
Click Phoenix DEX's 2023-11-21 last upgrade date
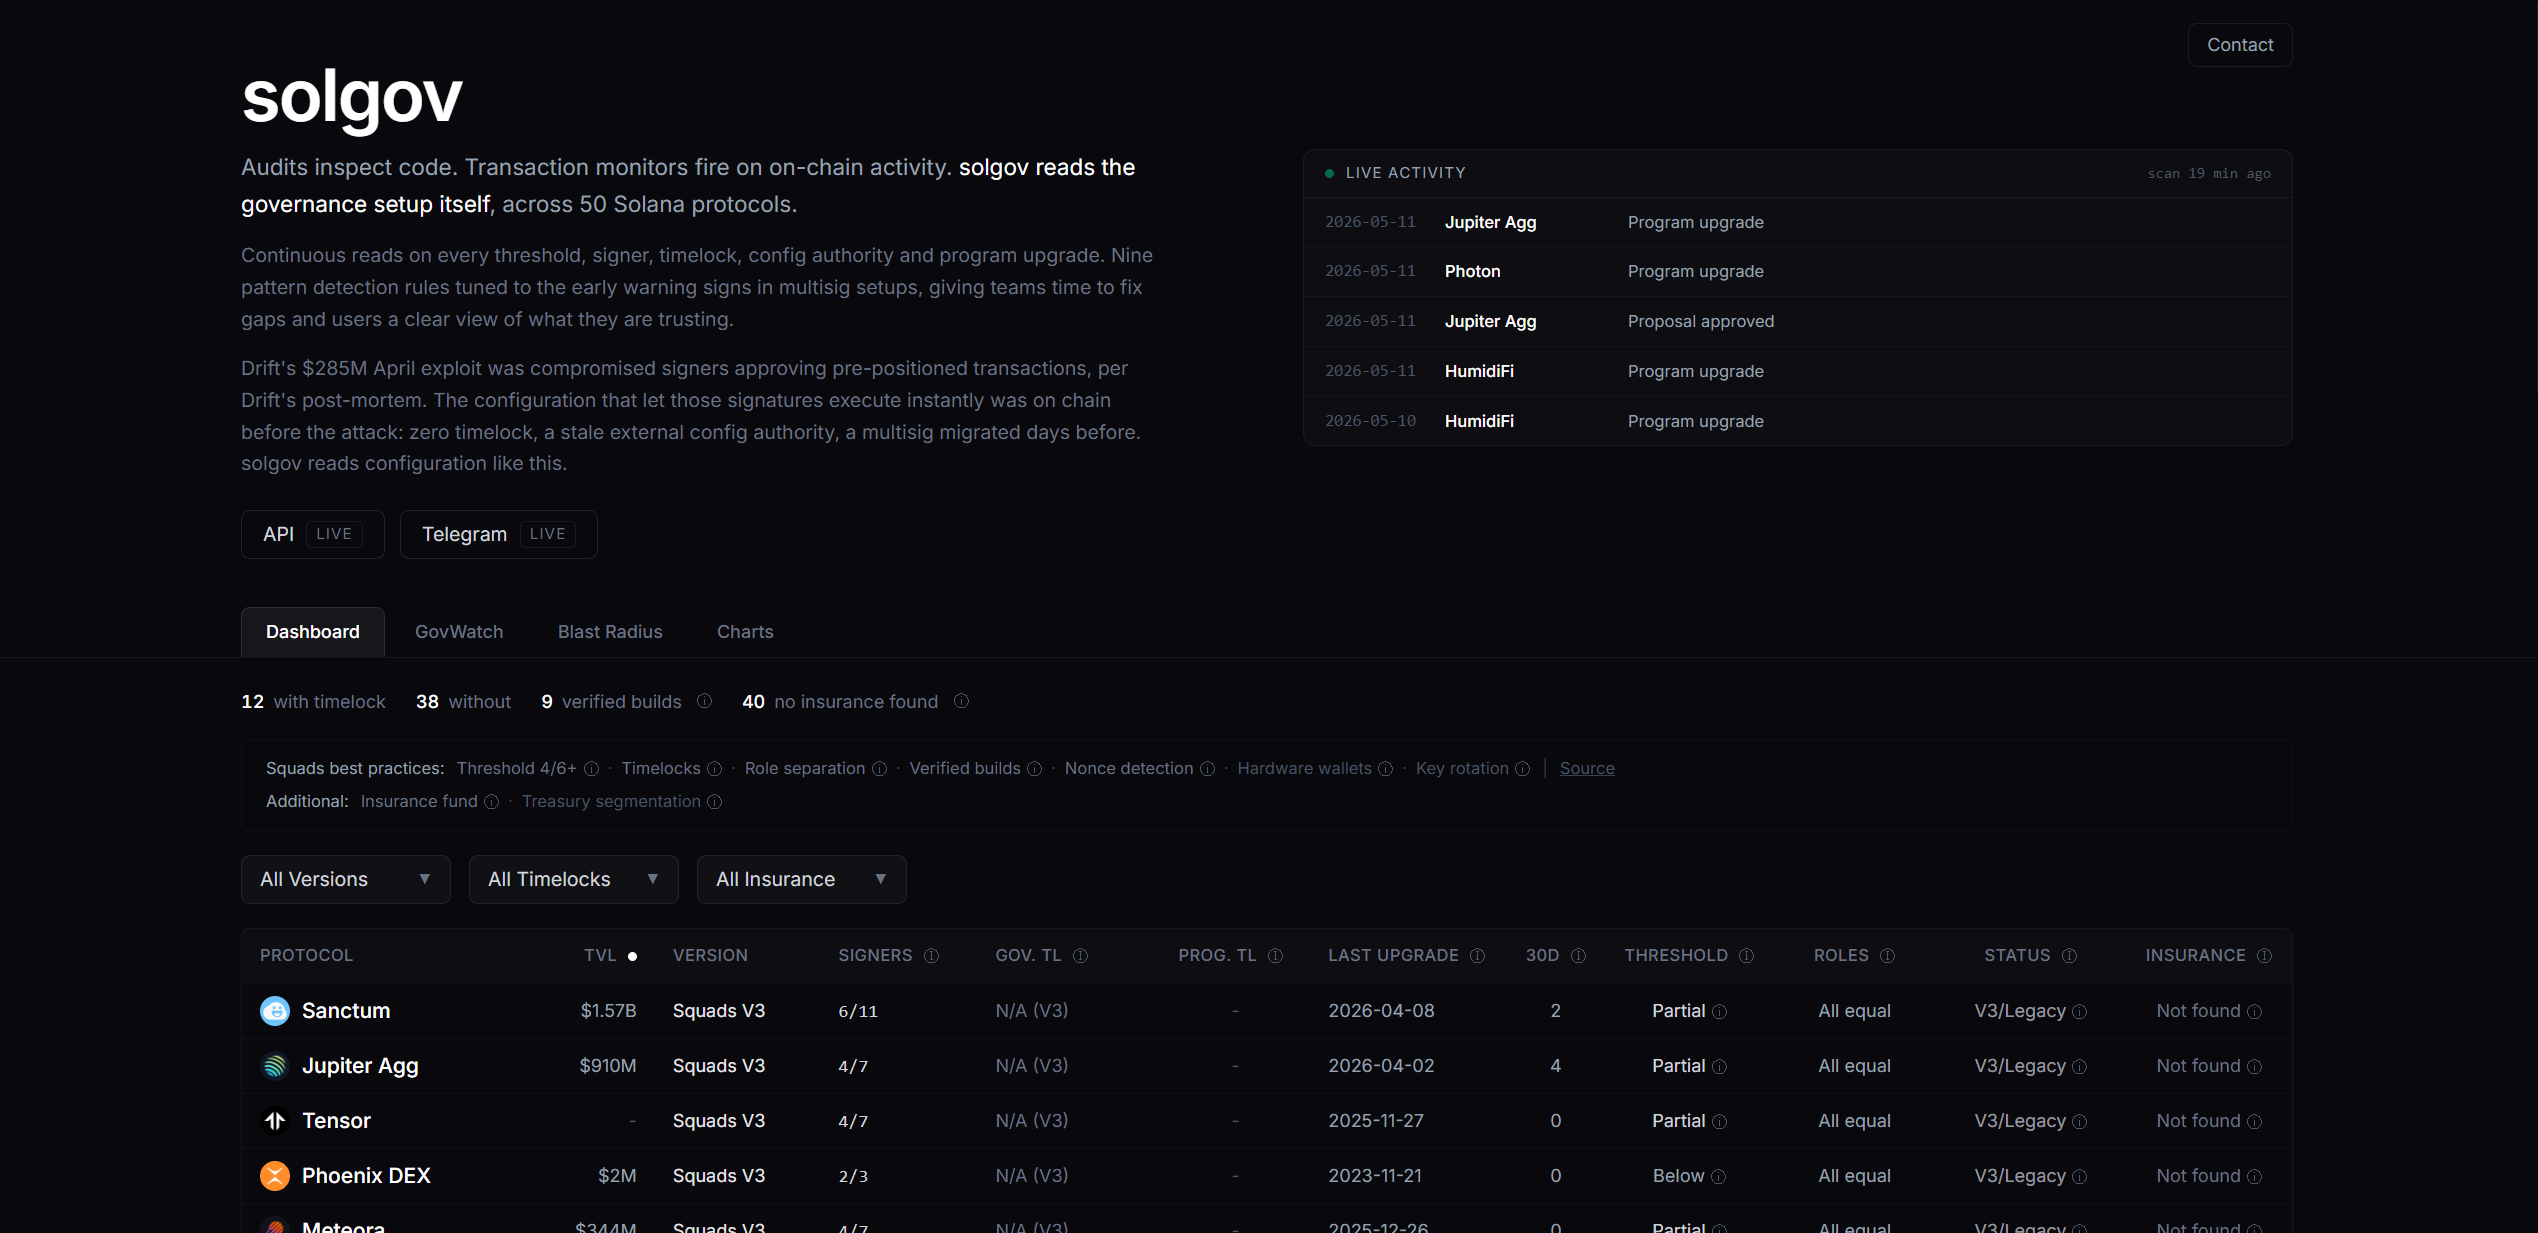click(x=1375, y=1176)
